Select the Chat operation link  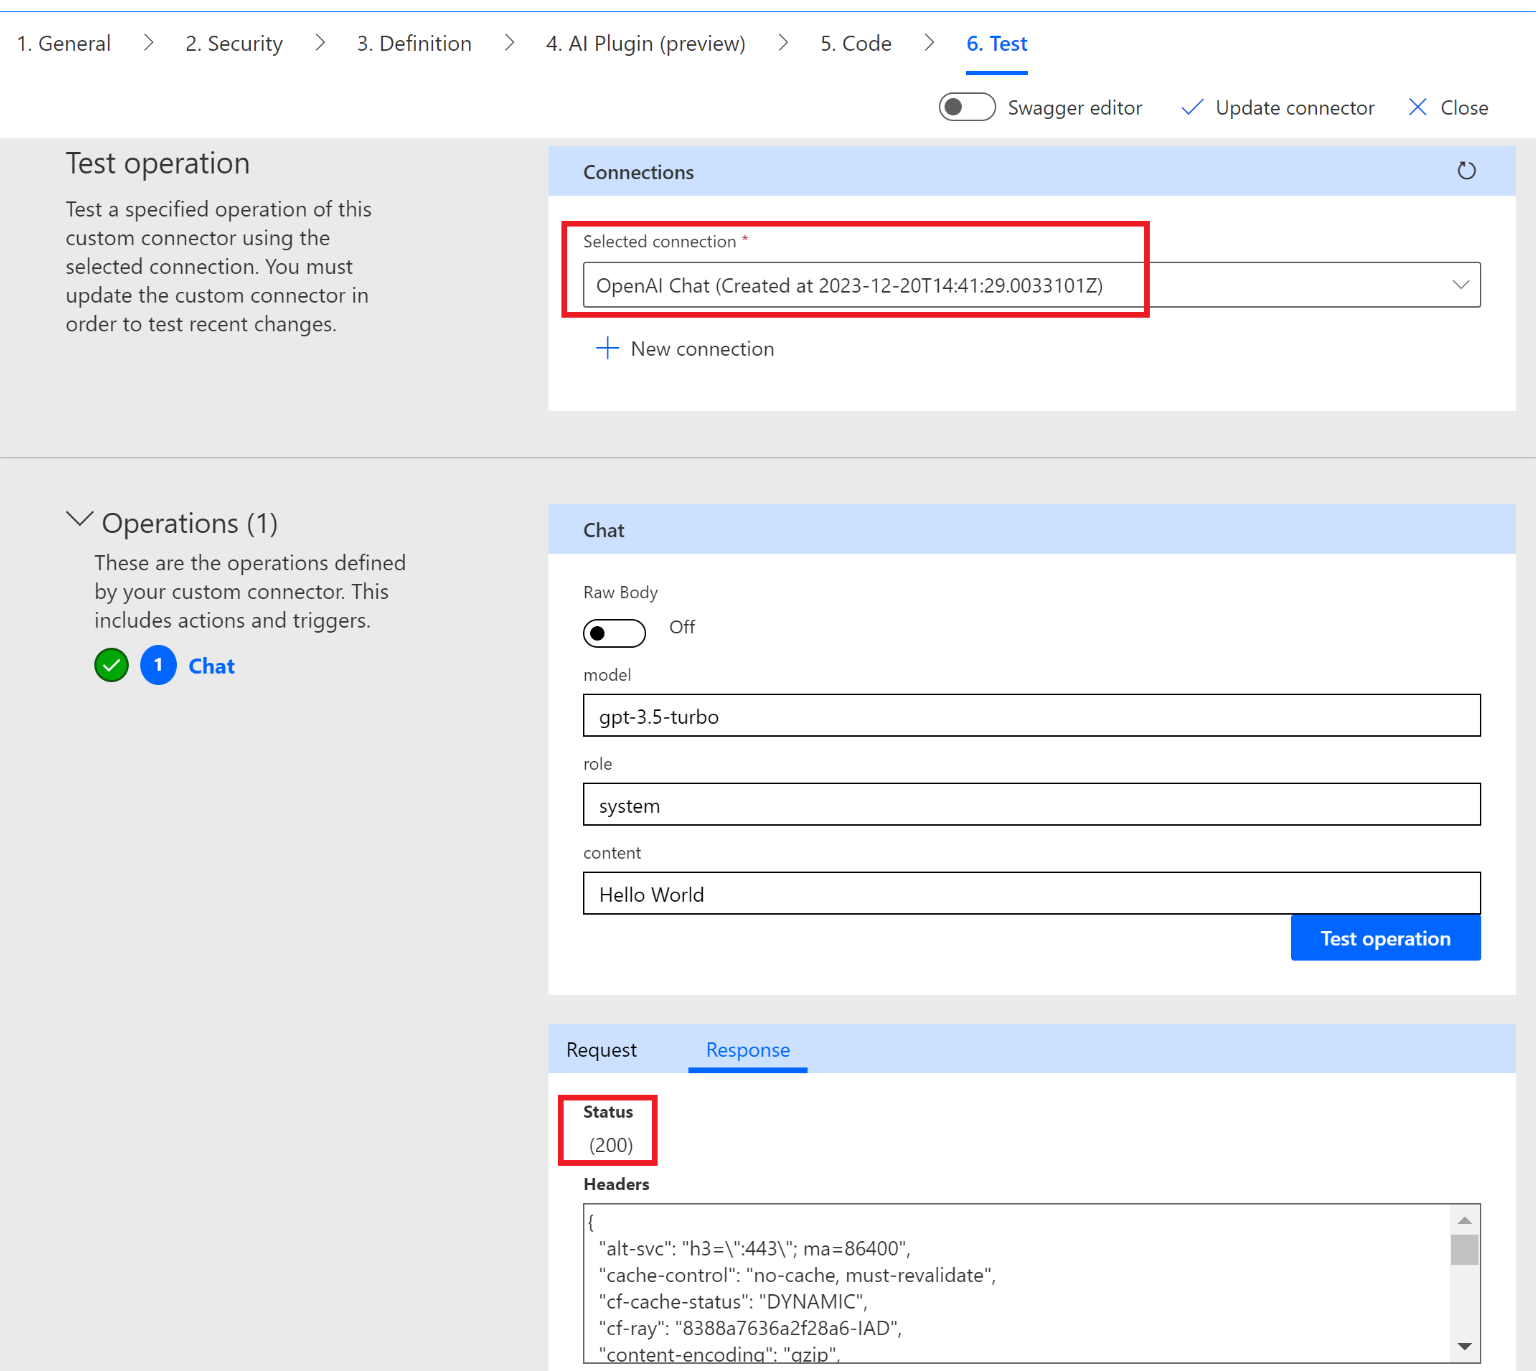tap(211, 666)
